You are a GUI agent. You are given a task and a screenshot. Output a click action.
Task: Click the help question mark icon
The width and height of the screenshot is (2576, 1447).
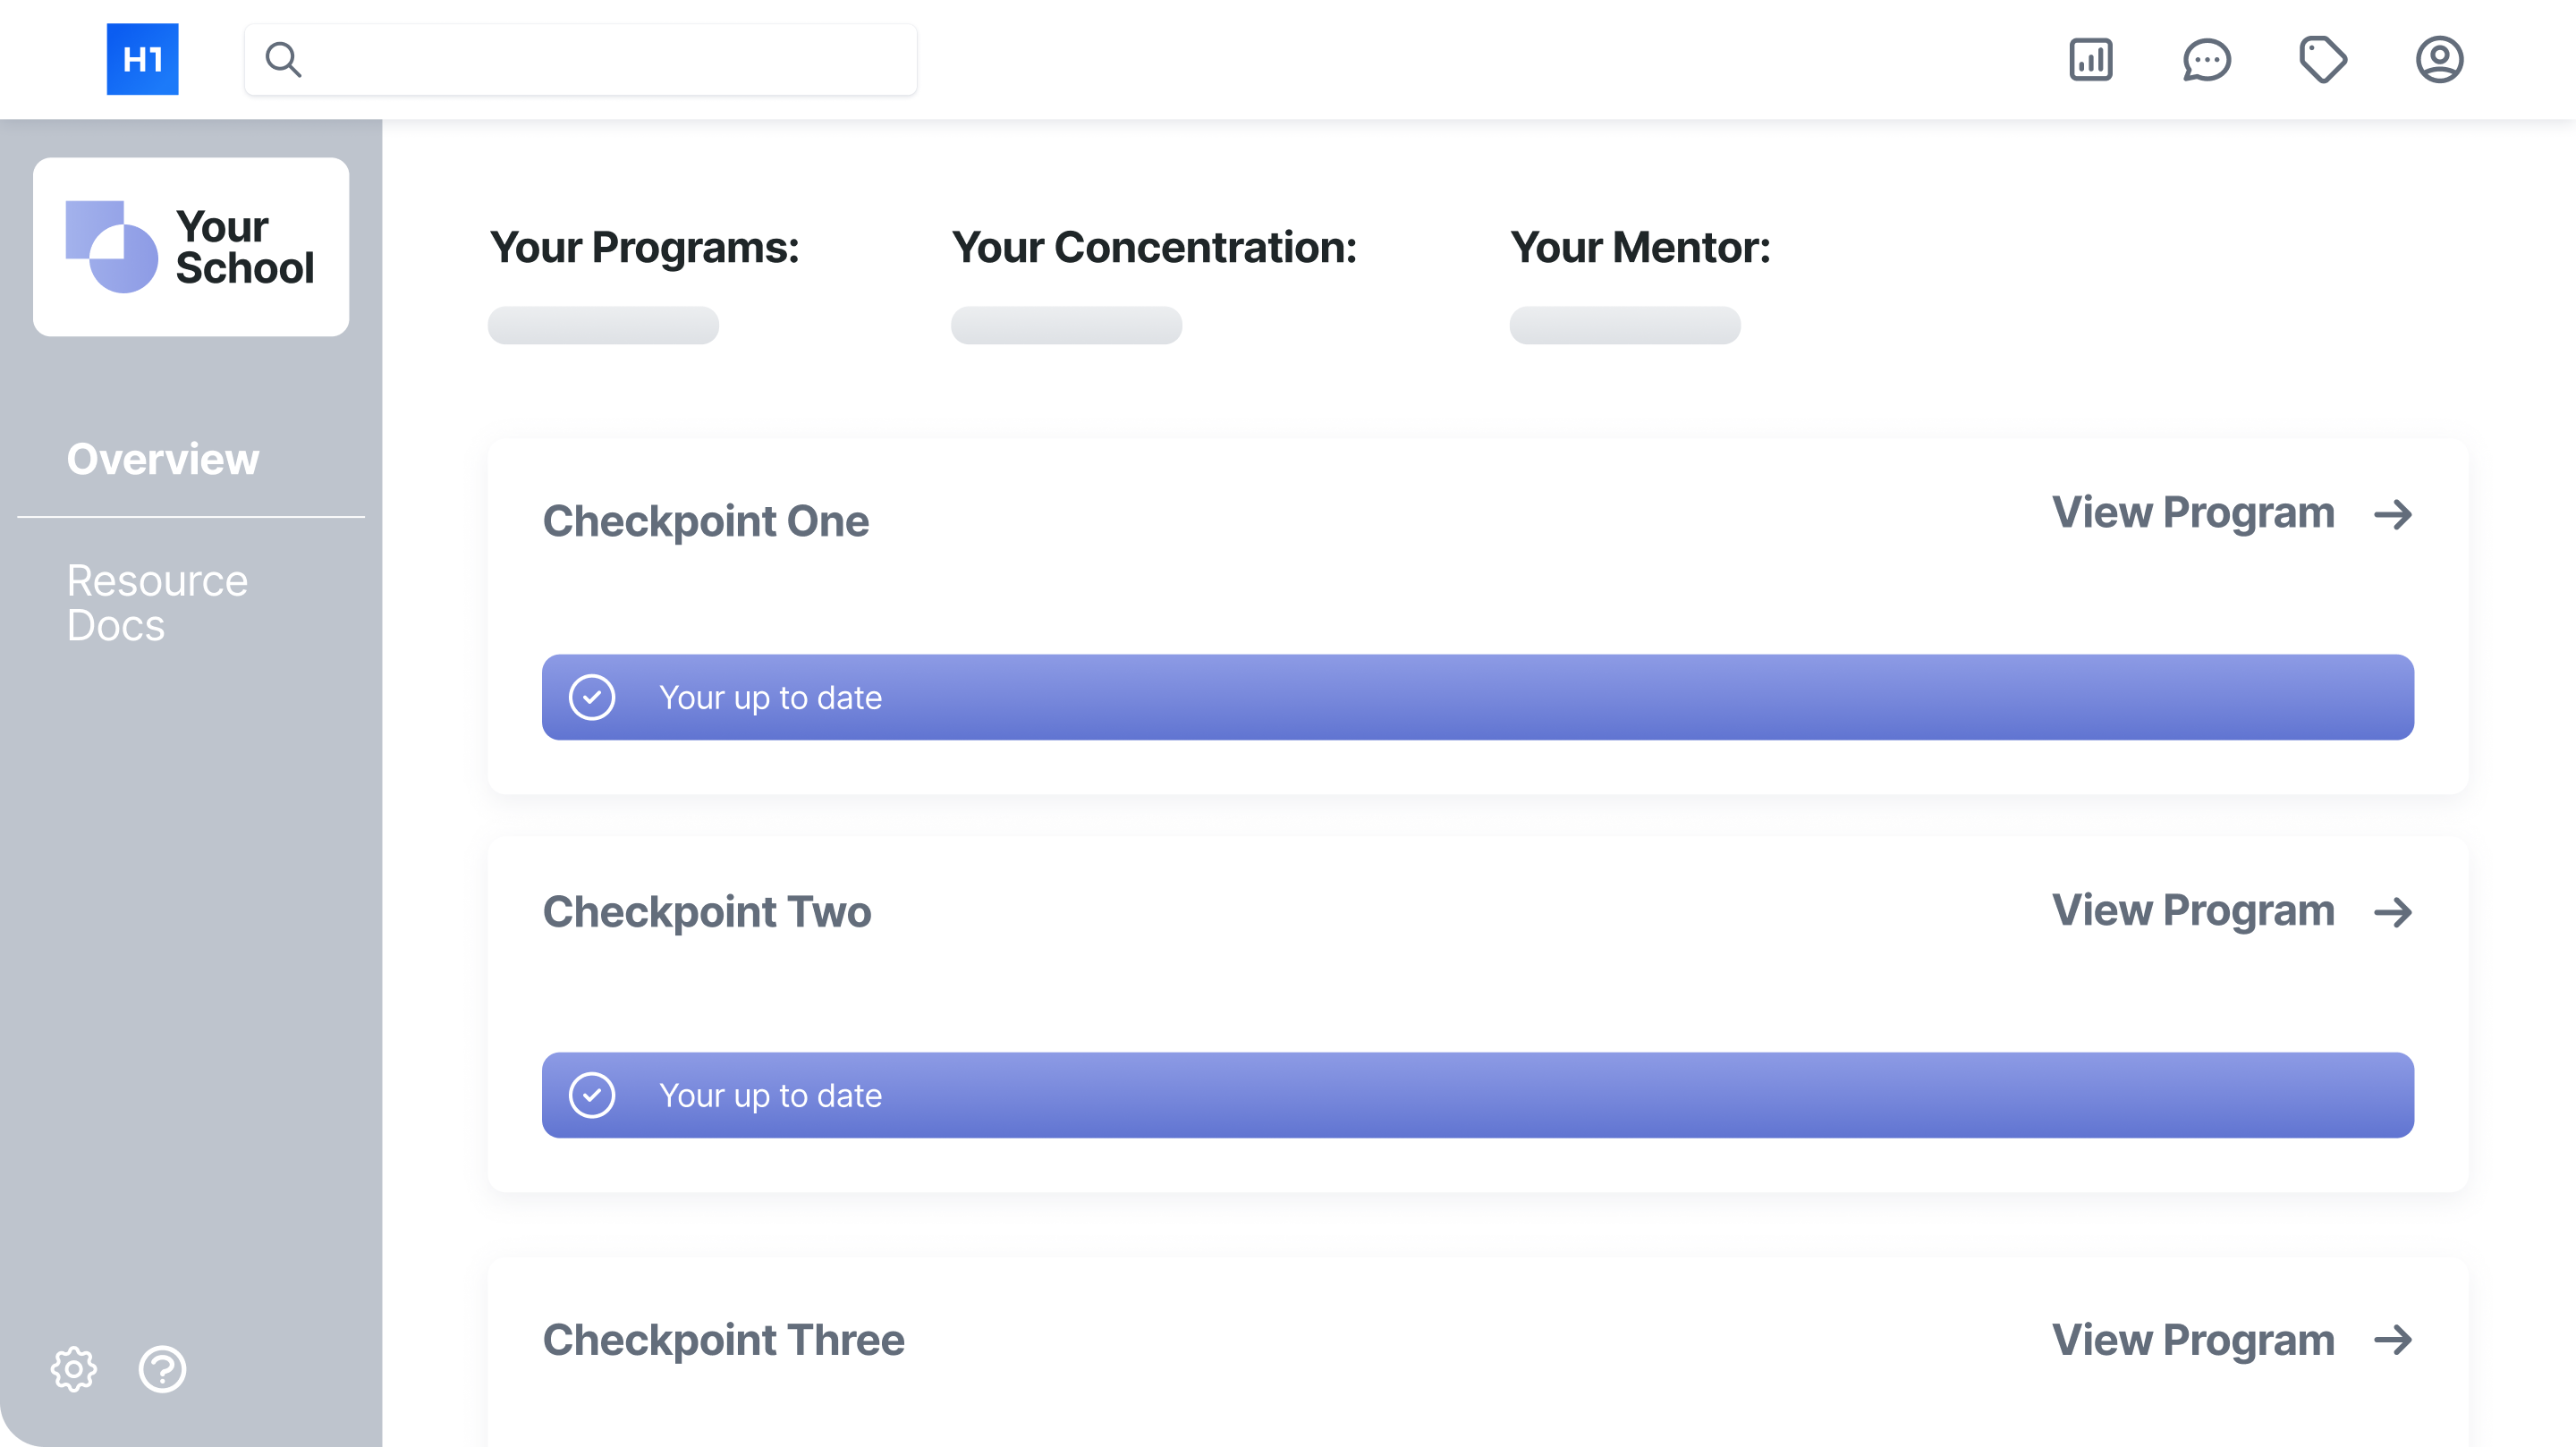[162, 1369]
